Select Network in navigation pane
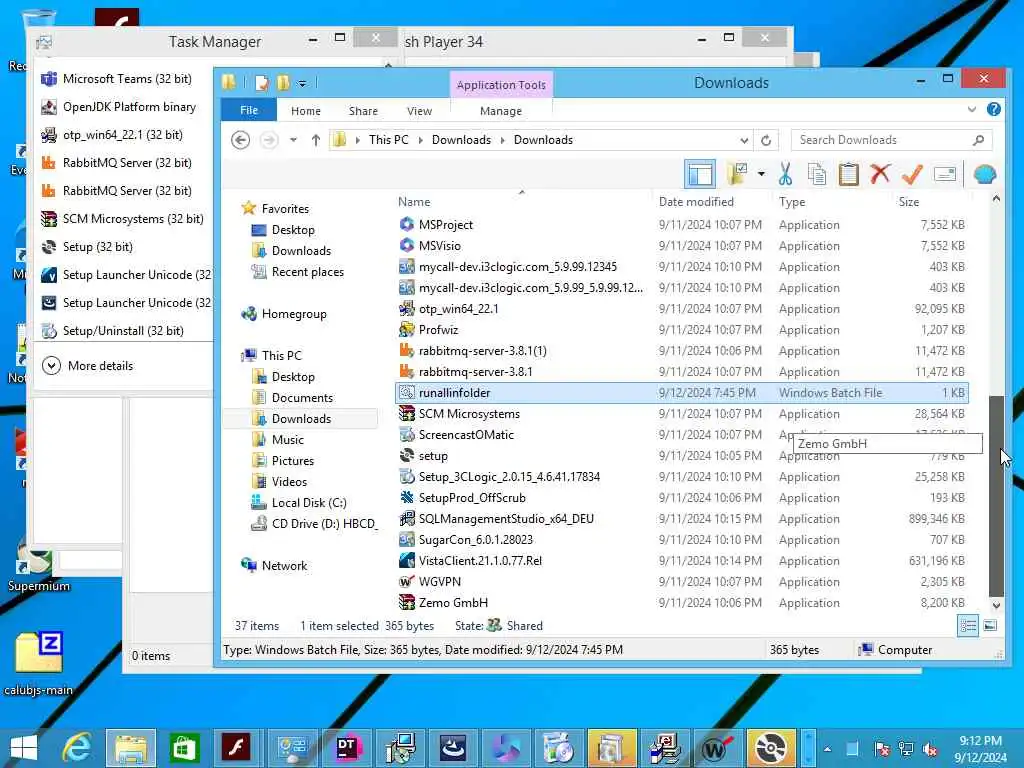The width and height of the screenshot is (1024, 768). [x=274, y=566]
